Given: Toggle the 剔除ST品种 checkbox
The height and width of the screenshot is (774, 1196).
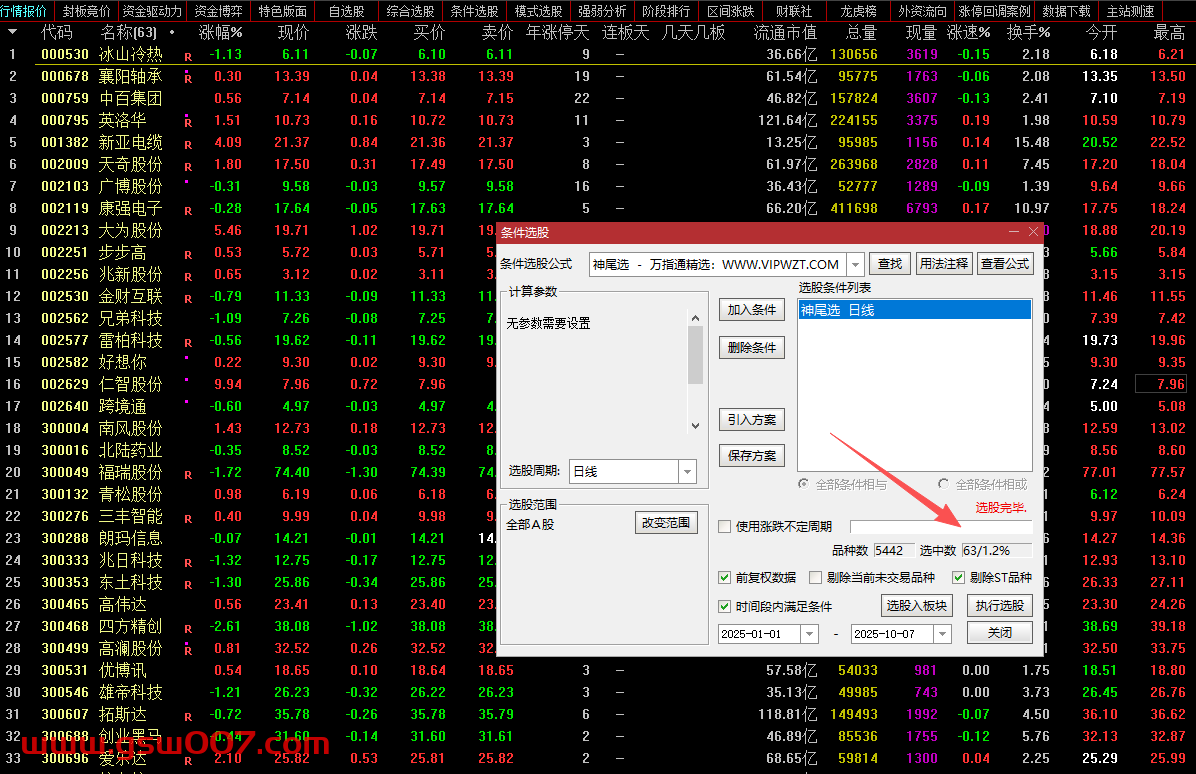Looking at the screenshot, I should pos(958,577).
